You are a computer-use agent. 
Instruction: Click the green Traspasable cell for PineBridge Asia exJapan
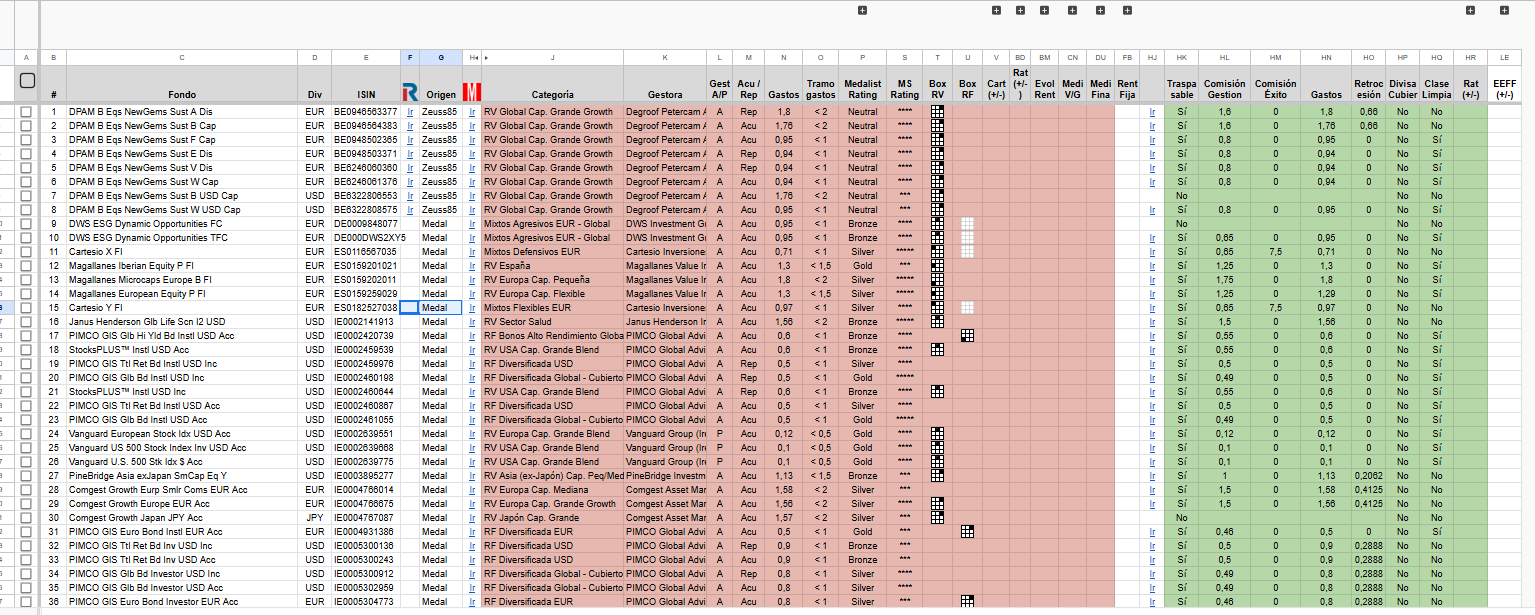point(1182,476)
